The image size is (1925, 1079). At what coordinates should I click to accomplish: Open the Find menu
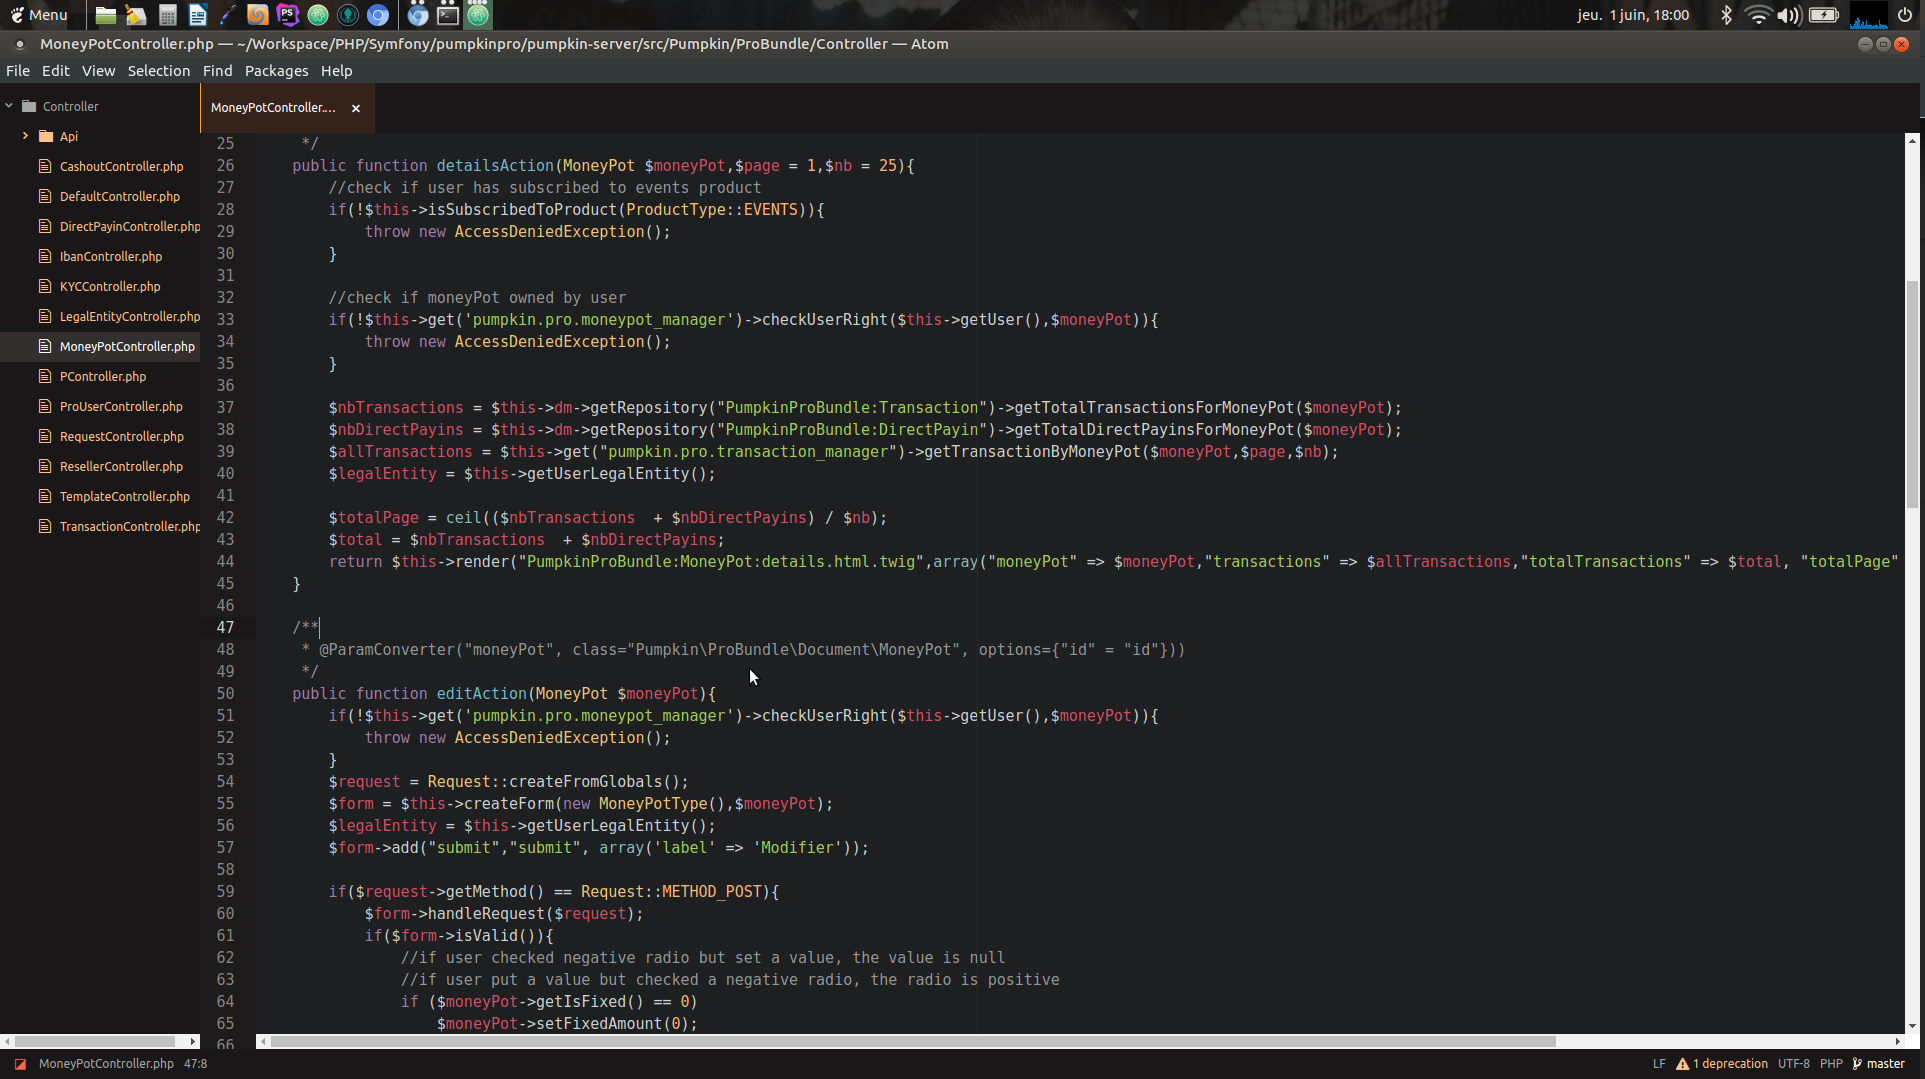point(217,71)
